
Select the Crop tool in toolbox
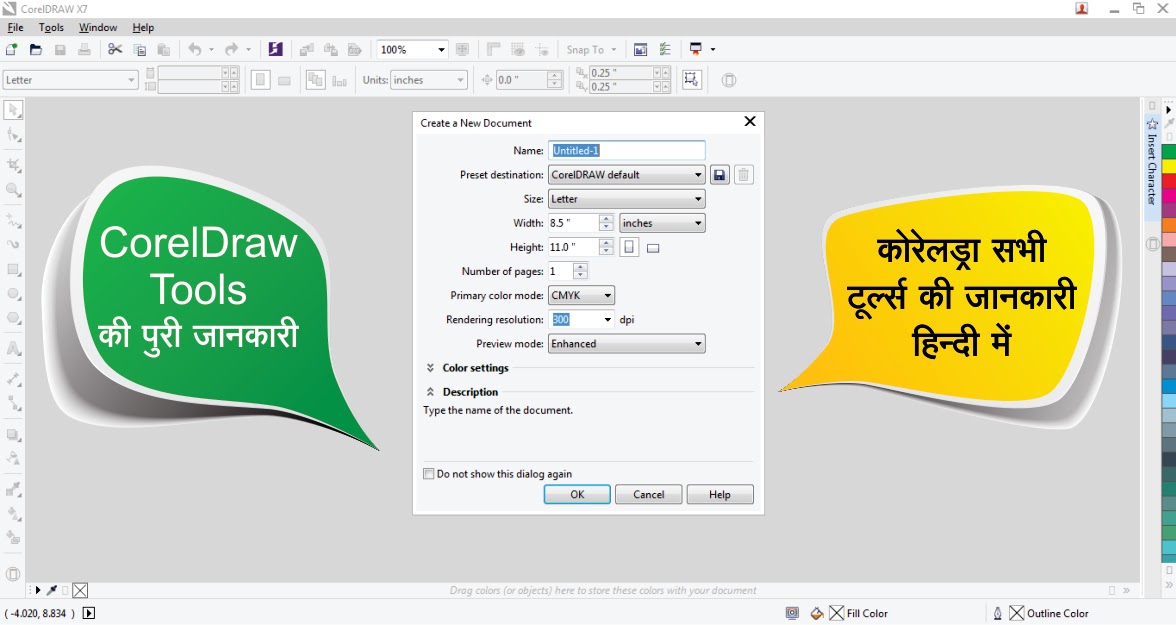point(14,165)
